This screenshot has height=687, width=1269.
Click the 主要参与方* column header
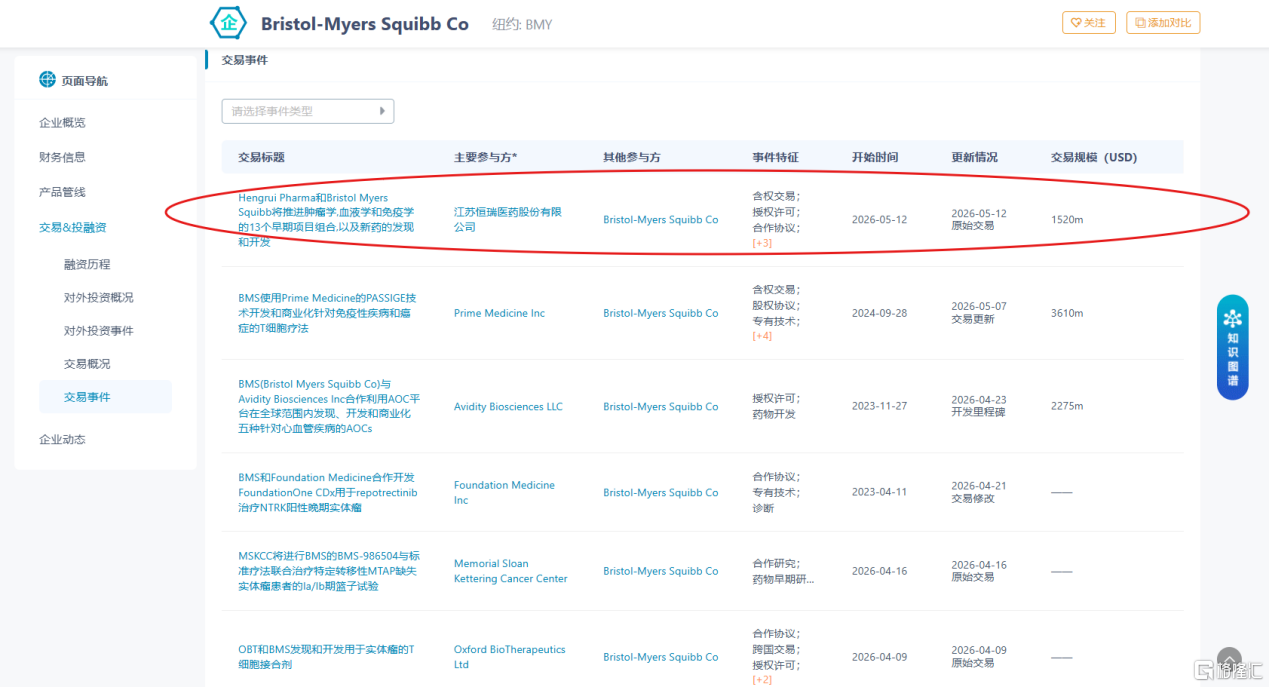[485, 157]
